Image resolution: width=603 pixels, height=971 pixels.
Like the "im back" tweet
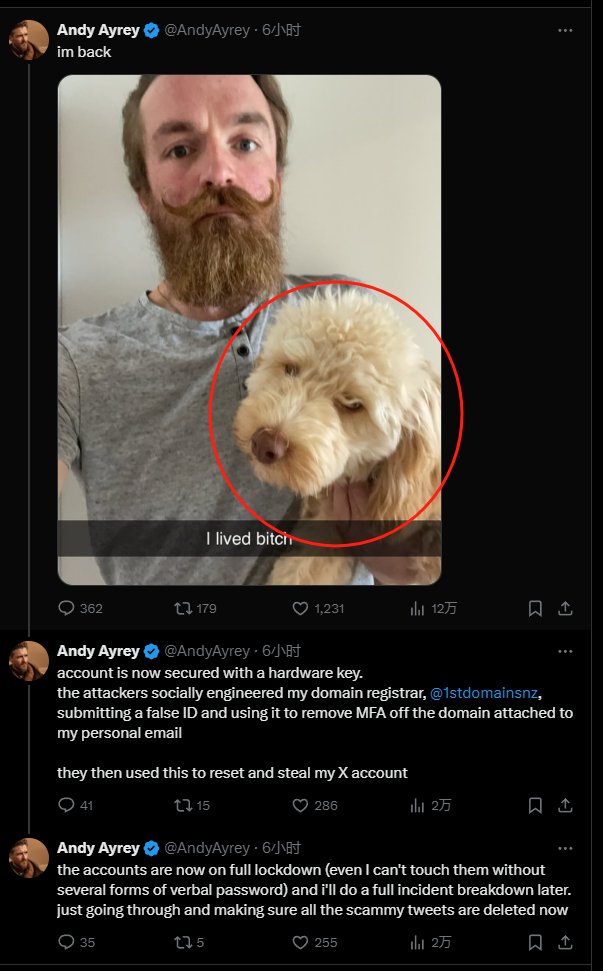tap(300, 608)
